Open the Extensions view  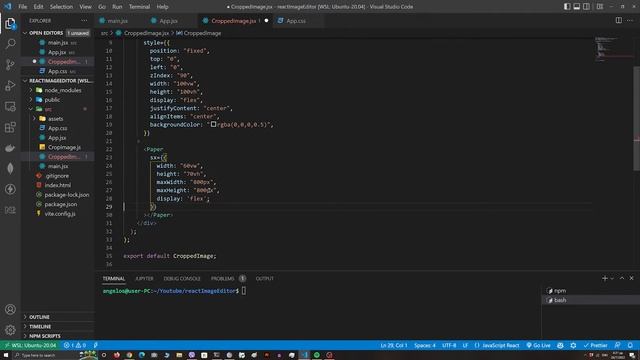coord(10,127)
